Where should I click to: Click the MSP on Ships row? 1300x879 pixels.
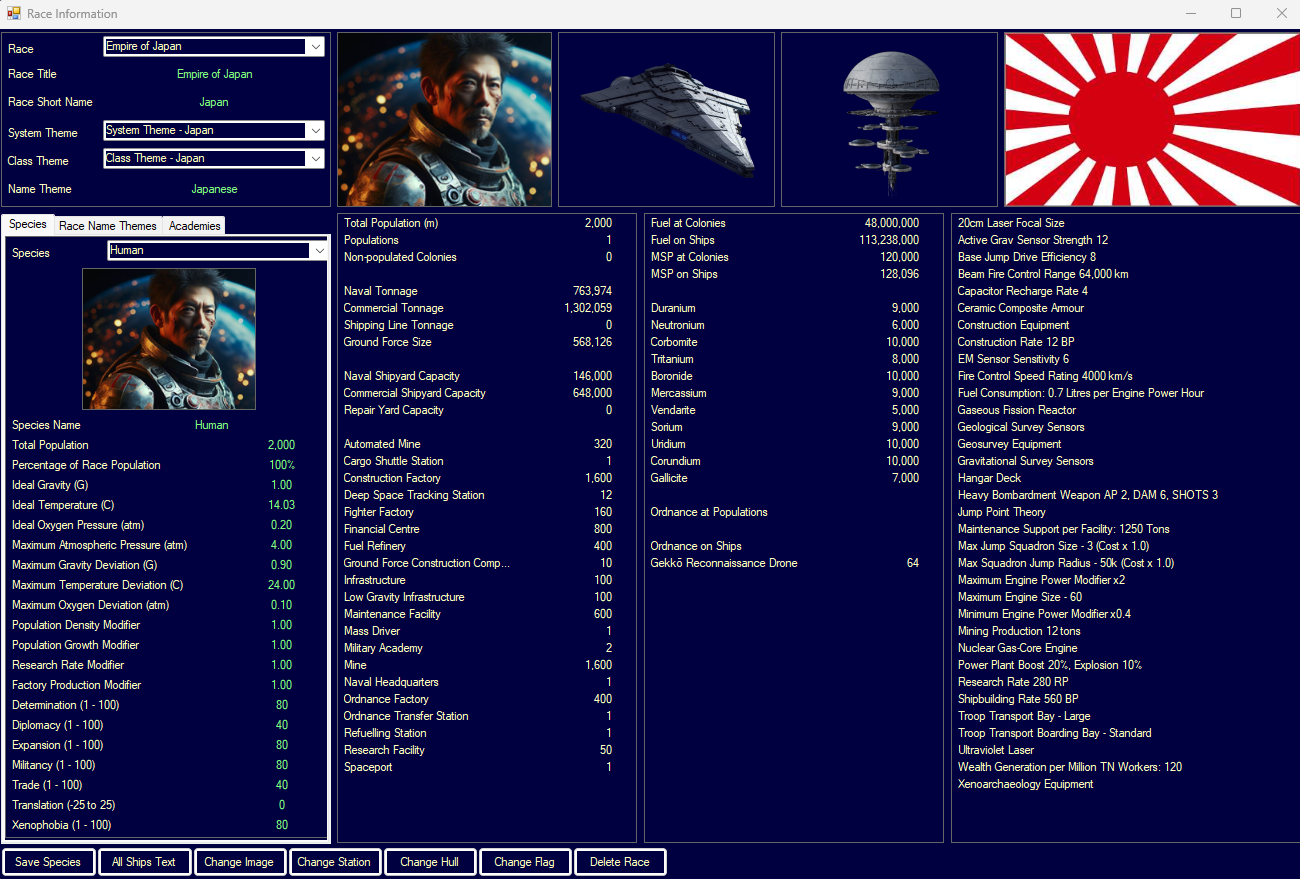click(x=785, y=274)
